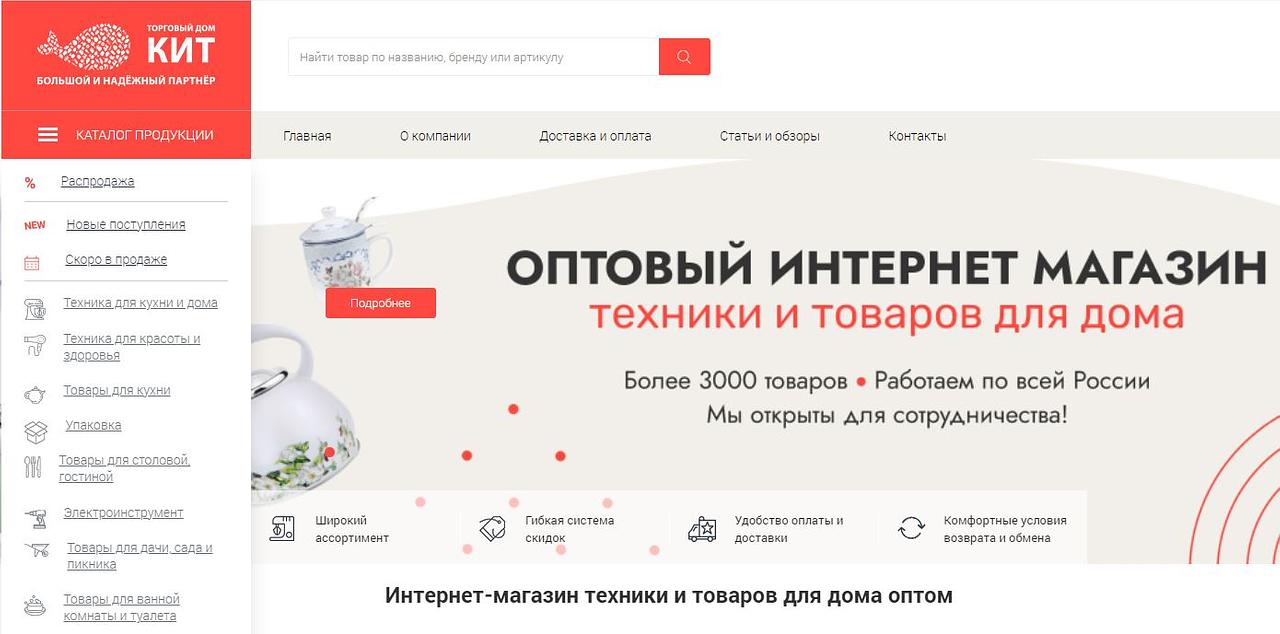Screen dimensions: 1280x634
Task: Open the О компании menu item
Action: (435, 136)
